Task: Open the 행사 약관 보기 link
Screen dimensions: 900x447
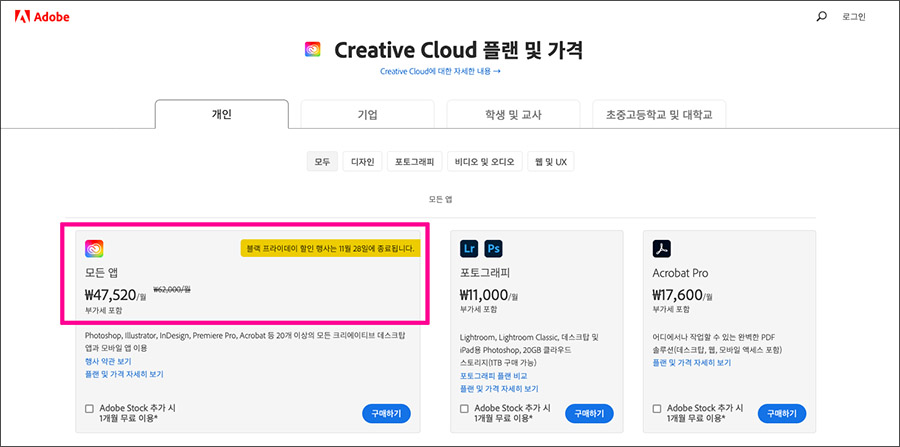Action: coord(108,362)
